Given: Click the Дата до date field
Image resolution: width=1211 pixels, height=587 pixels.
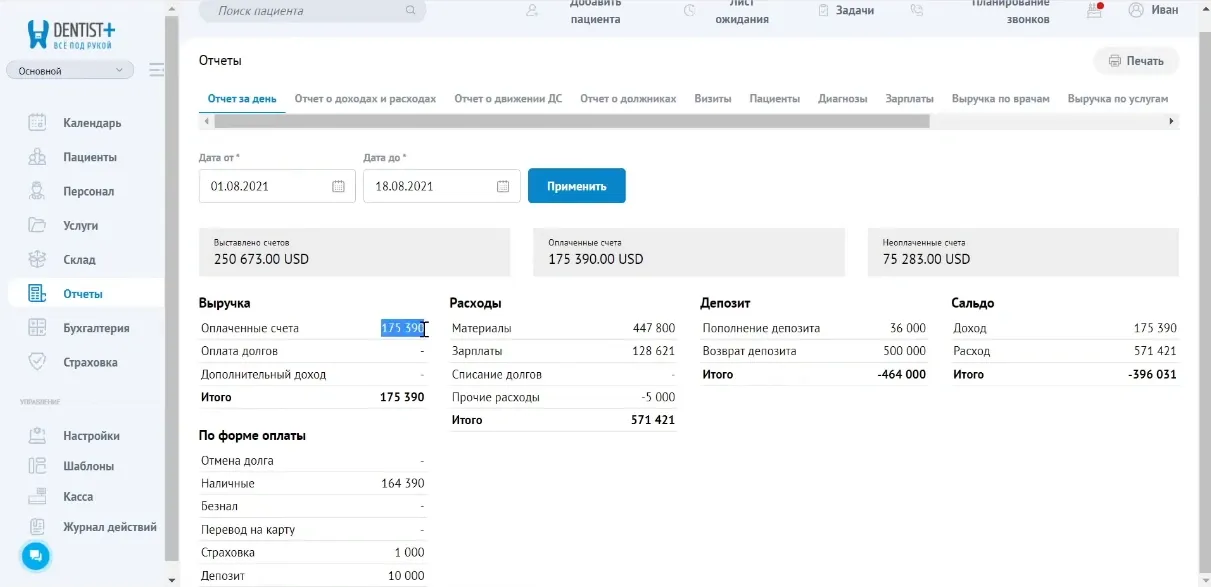Looking at the screenshot, I should click(x=442, y=186).
